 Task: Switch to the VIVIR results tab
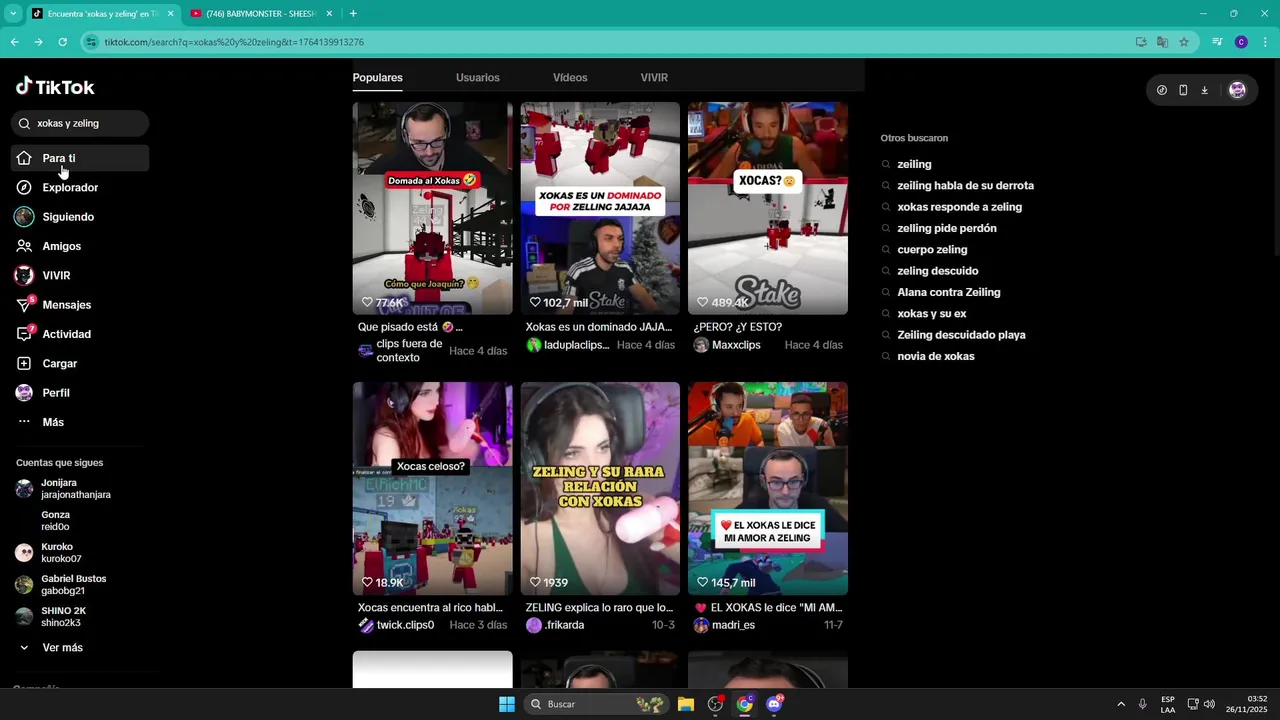(654, 77)
